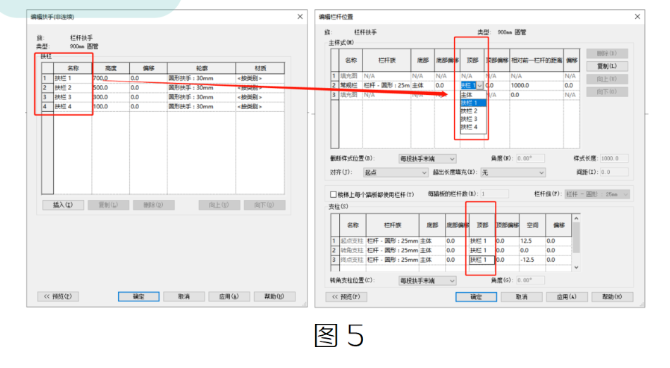Select row header 4 in rails table

point(47,106)
